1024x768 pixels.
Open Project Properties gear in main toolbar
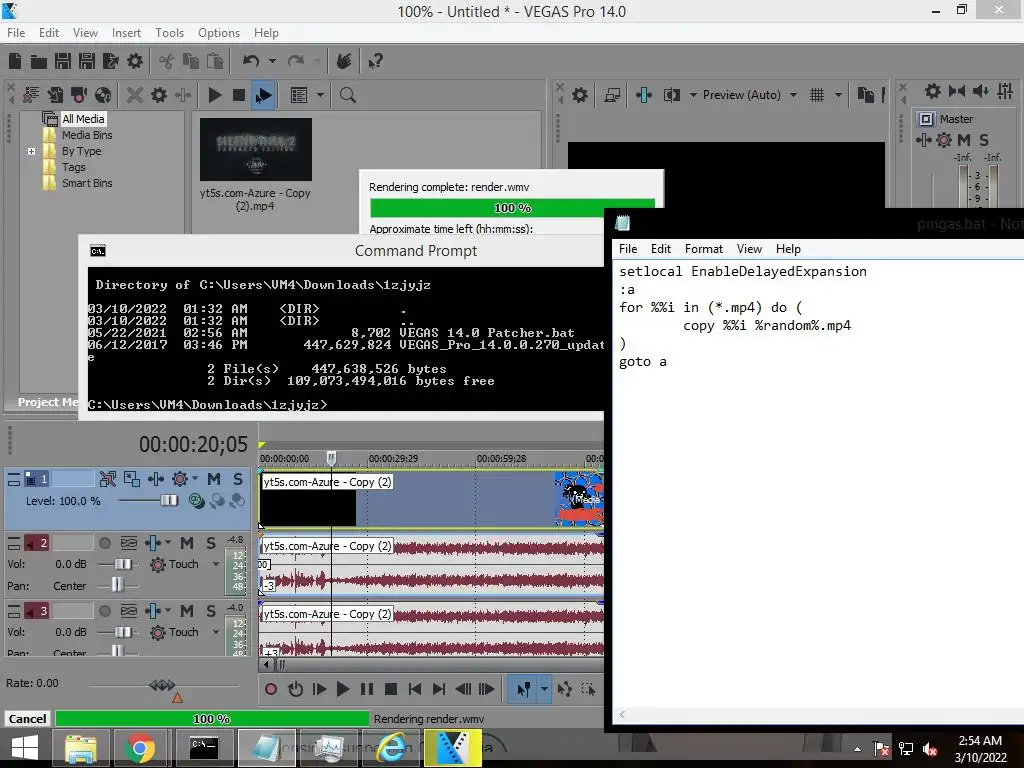[x=135, y=61]
